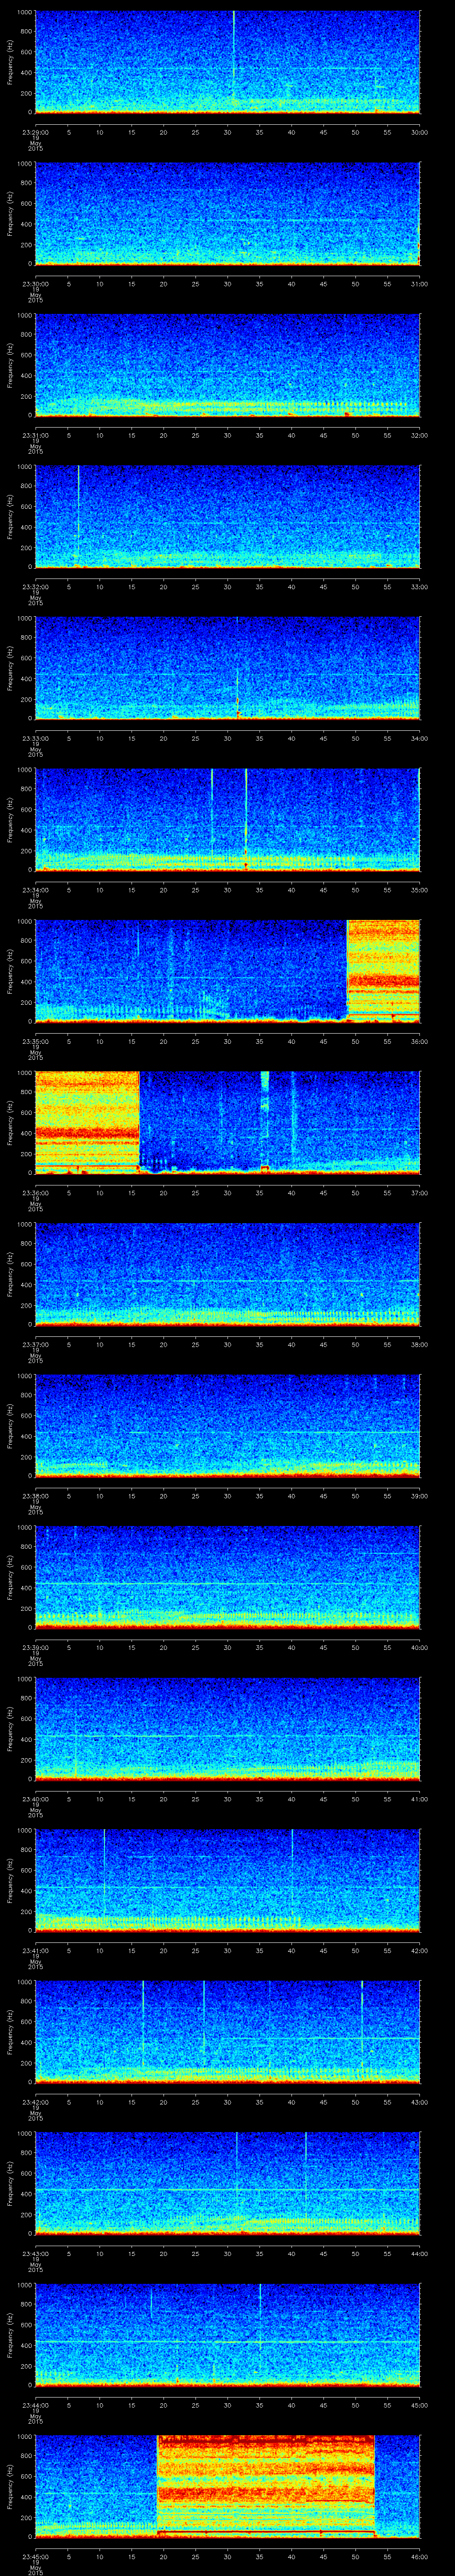Click the 36:00 end time label

[x=420, y=1041]
